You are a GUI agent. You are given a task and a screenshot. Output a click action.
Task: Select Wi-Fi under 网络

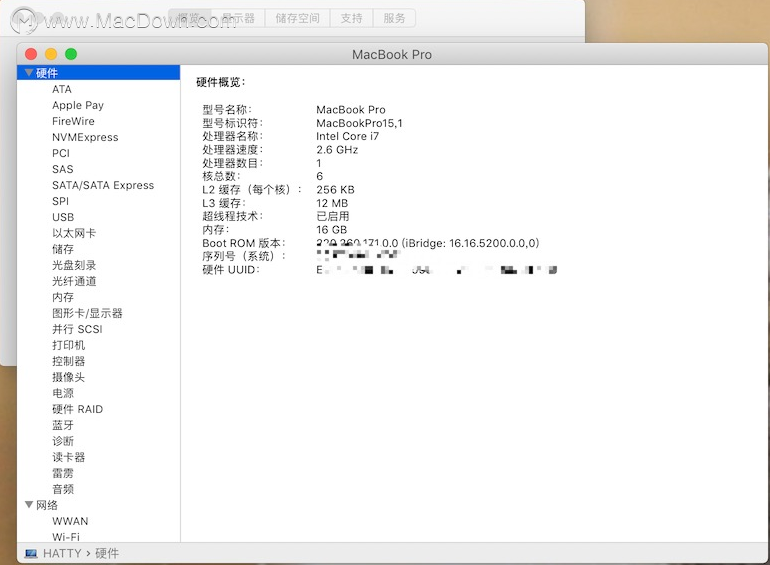(66, 537)
